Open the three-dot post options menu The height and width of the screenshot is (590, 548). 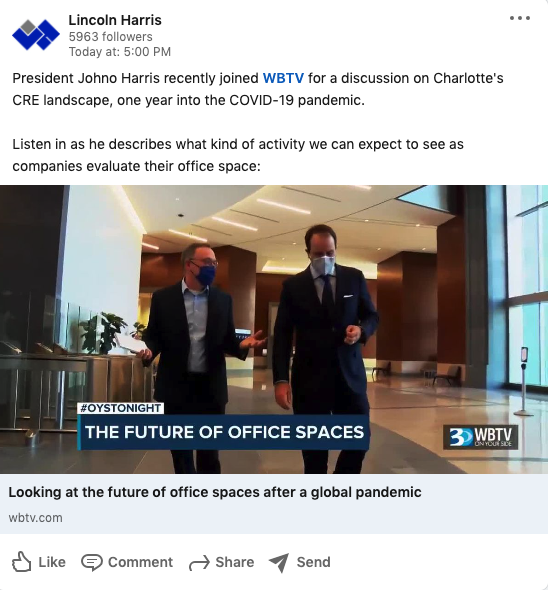click(x=520, y=18)
